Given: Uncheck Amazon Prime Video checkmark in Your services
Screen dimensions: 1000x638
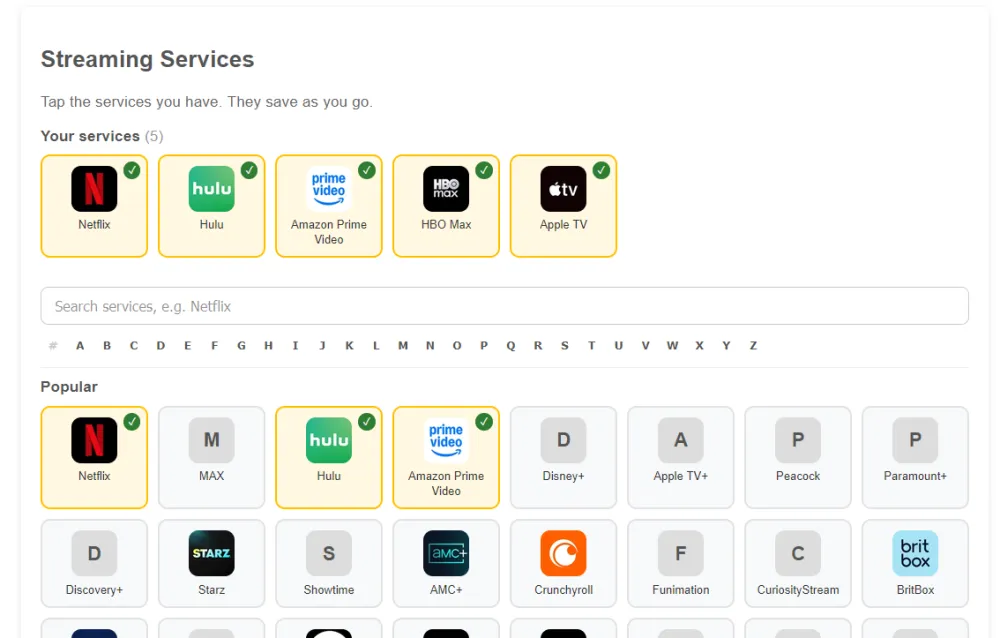Looking at the screenshot, I should 367,170.
